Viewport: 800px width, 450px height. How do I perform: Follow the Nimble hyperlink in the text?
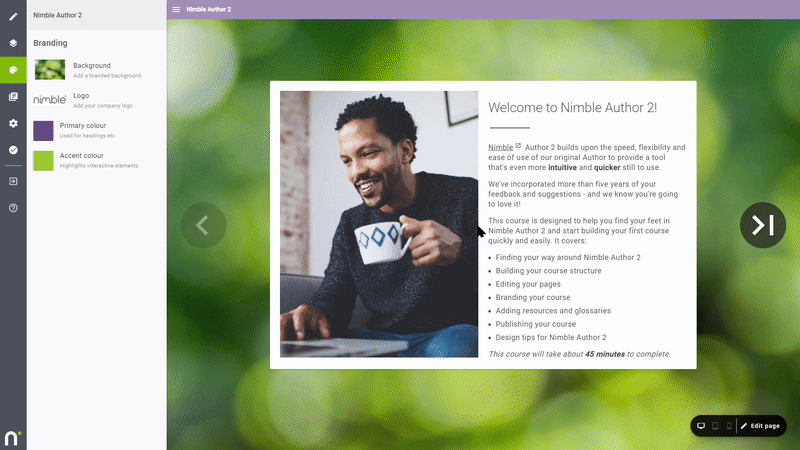(501, 147)
